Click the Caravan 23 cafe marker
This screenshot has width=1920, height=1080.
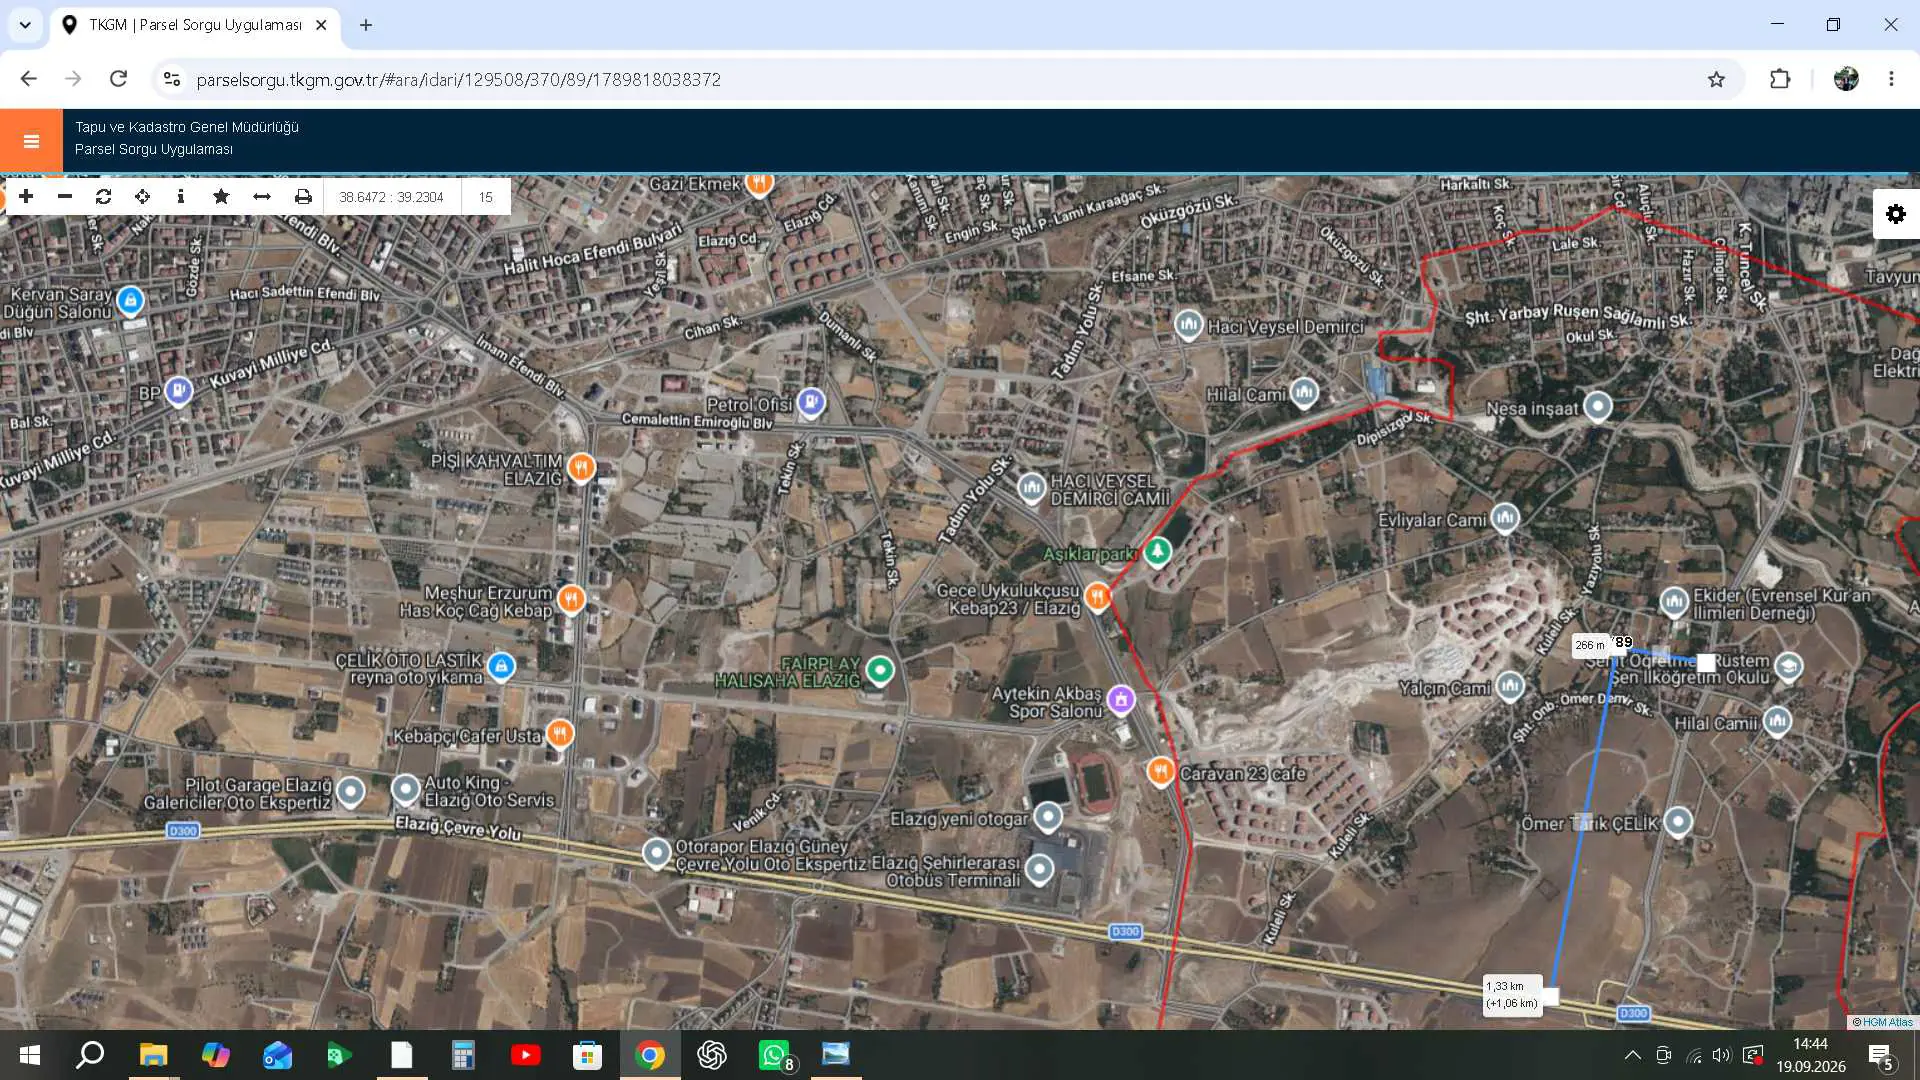tap(1160, 772)
